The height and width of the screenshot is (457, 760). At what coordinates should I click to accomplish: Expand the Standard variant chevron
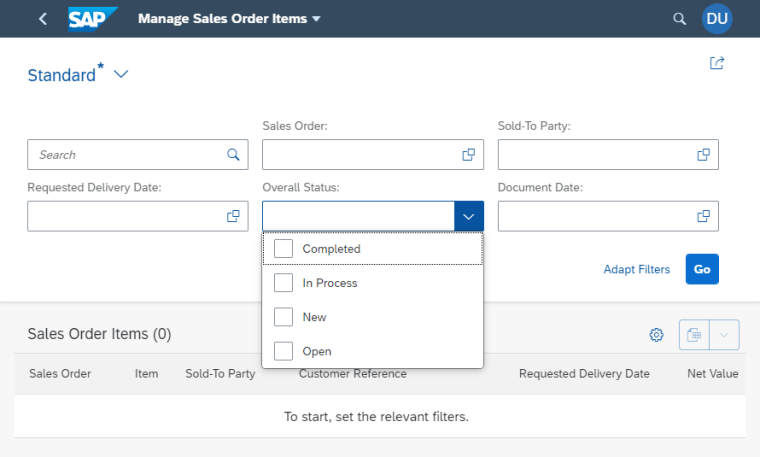[121, 75]
